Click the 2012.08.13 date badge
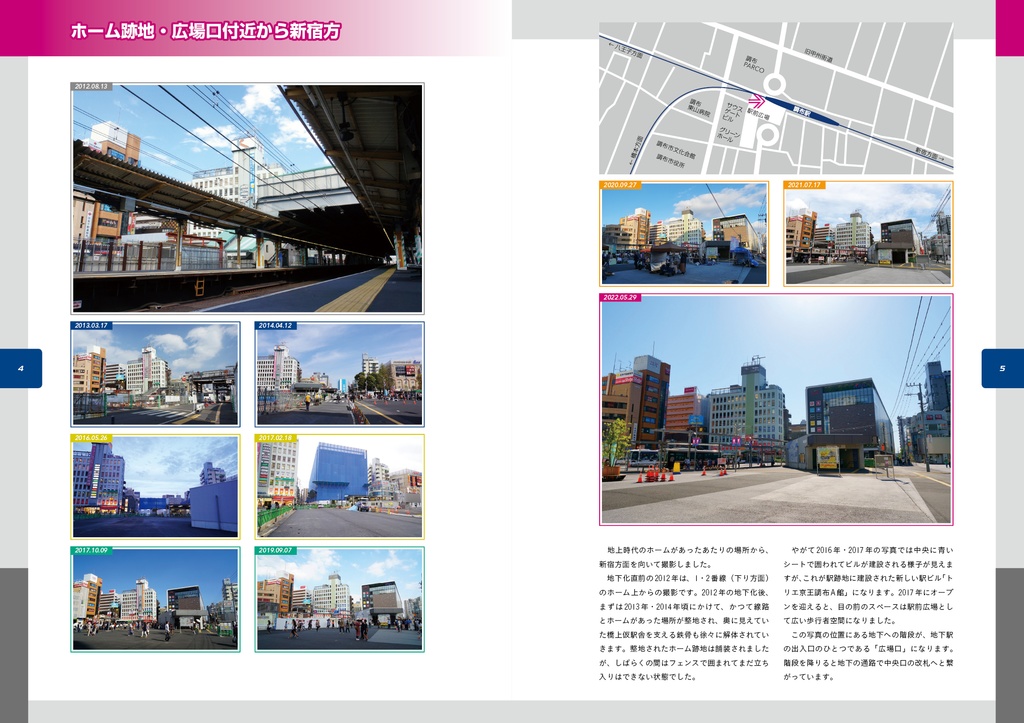1024x723 pixels. coord(91,87)
